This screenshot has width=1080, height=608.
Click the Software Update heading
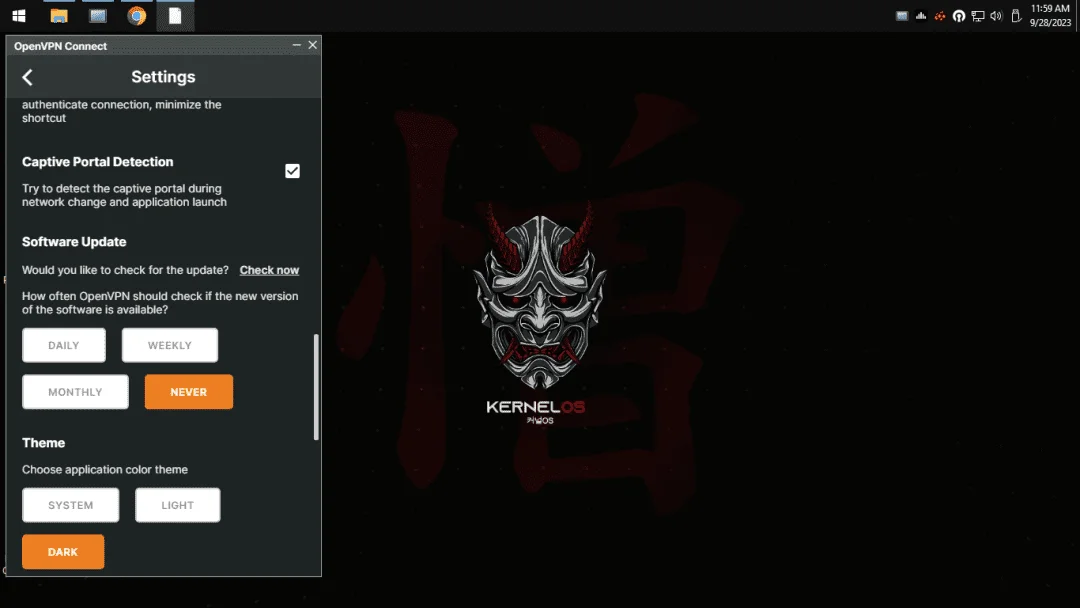pos(74,242)
